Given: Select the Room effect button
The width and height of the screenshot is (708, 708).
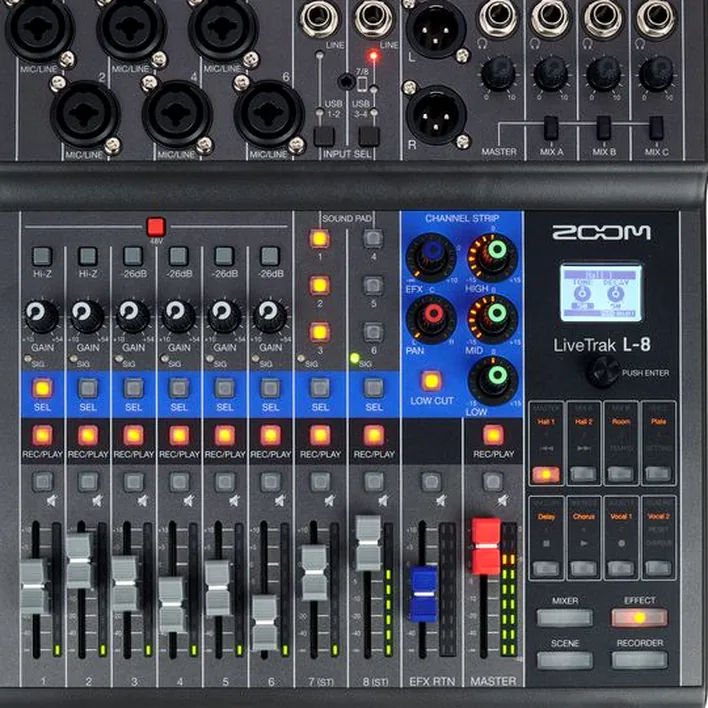Looking at the screenshot, I should (x=621, y=475).
